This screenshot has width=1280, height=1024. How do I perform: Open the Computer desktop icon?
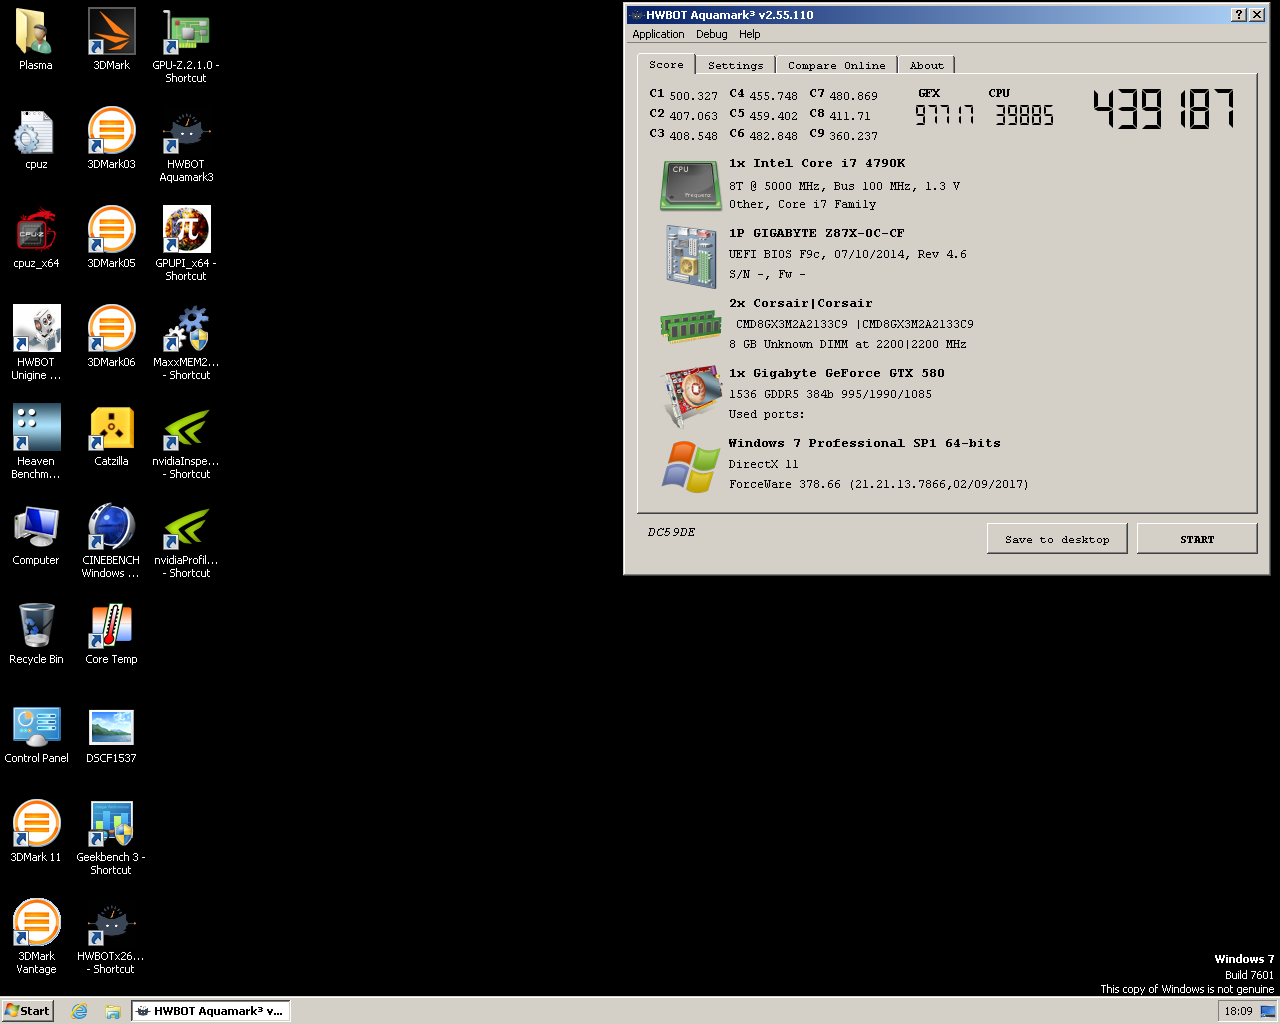click(36, 535)
